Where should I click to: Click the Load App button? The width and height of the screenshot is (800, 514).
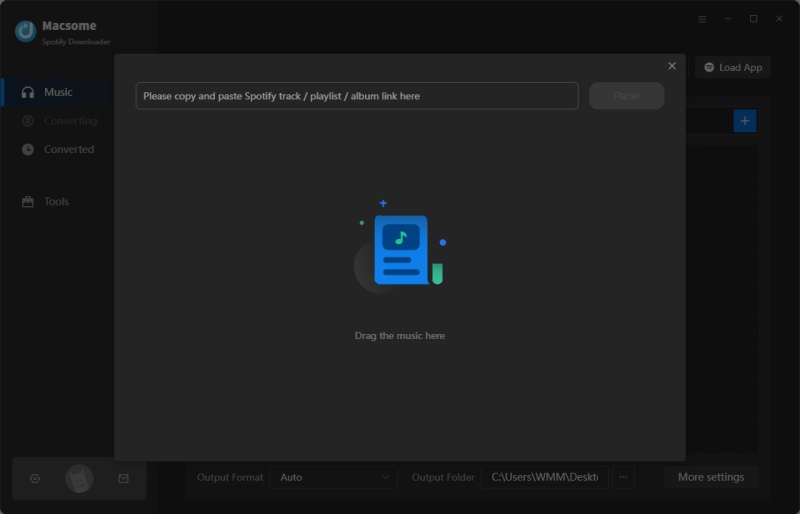click(x=733, y=67)
